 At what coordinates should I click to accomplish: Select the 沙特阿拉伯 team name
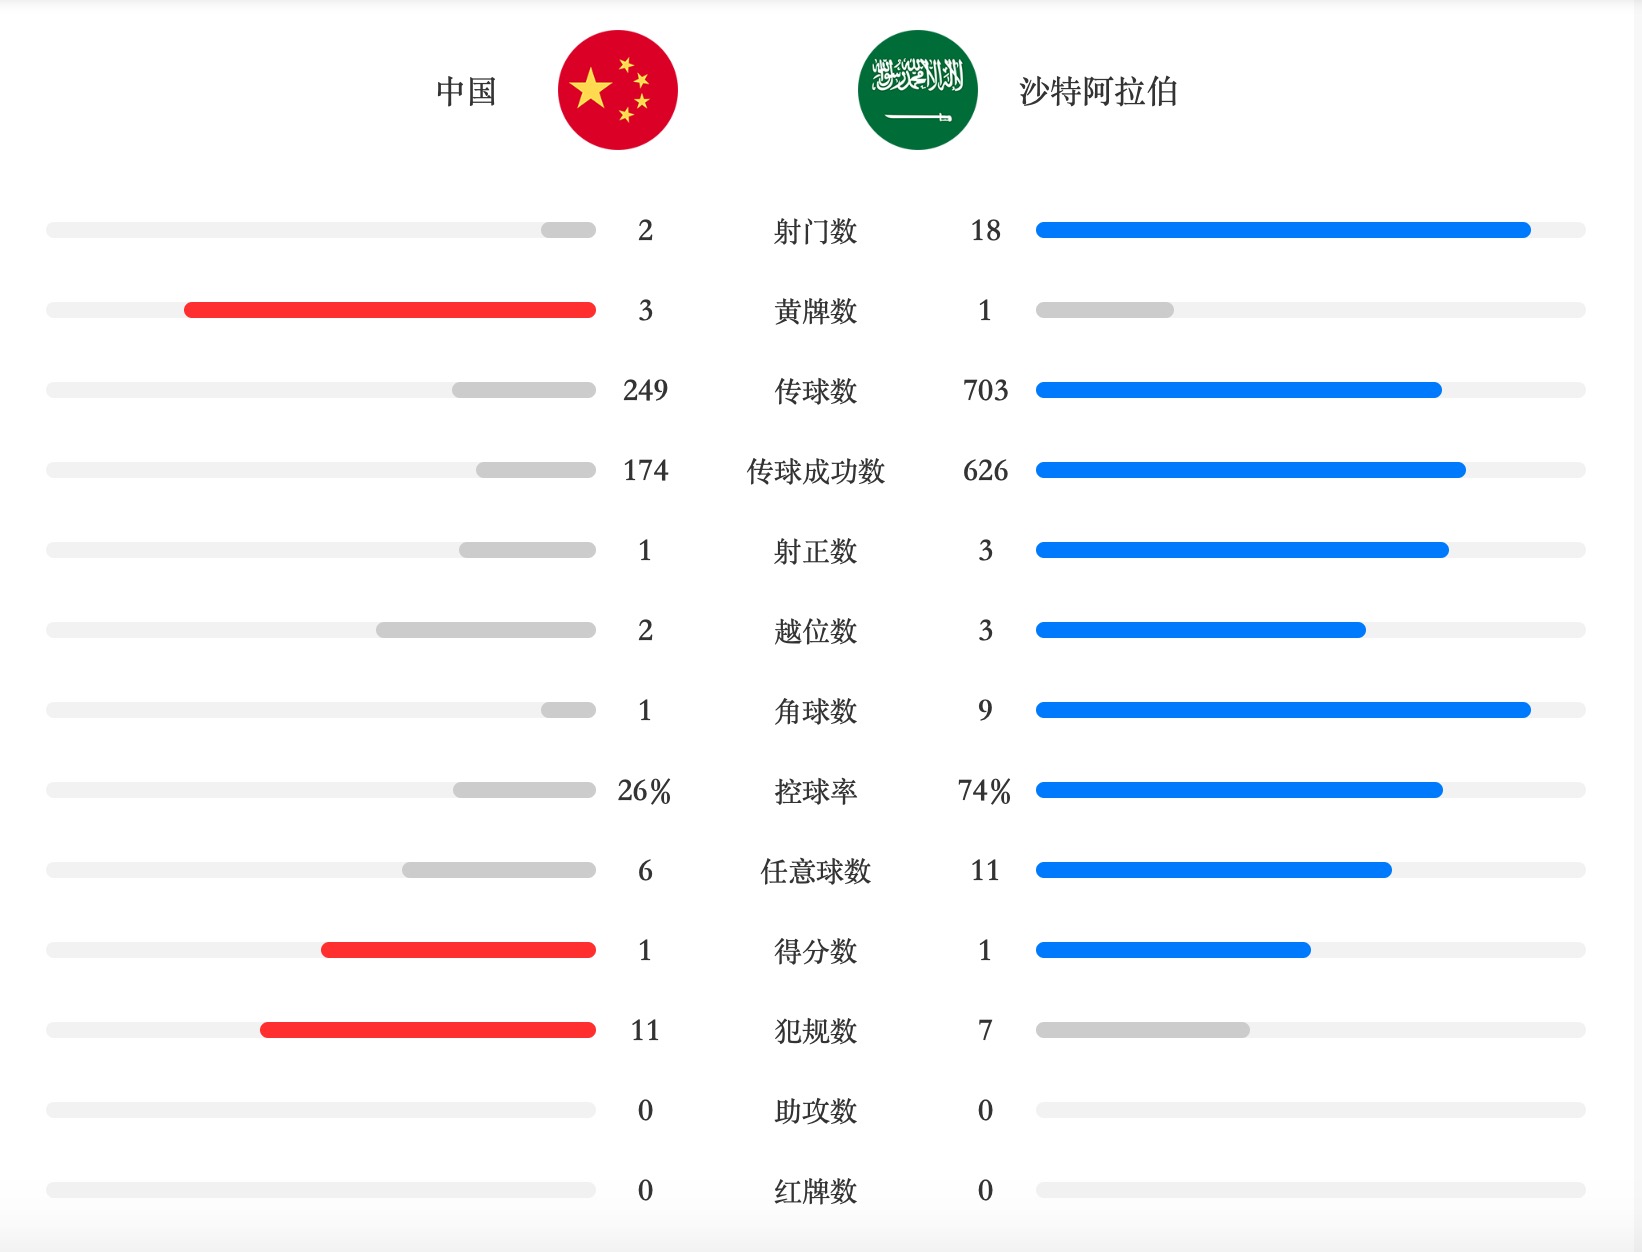(1098, 91)
